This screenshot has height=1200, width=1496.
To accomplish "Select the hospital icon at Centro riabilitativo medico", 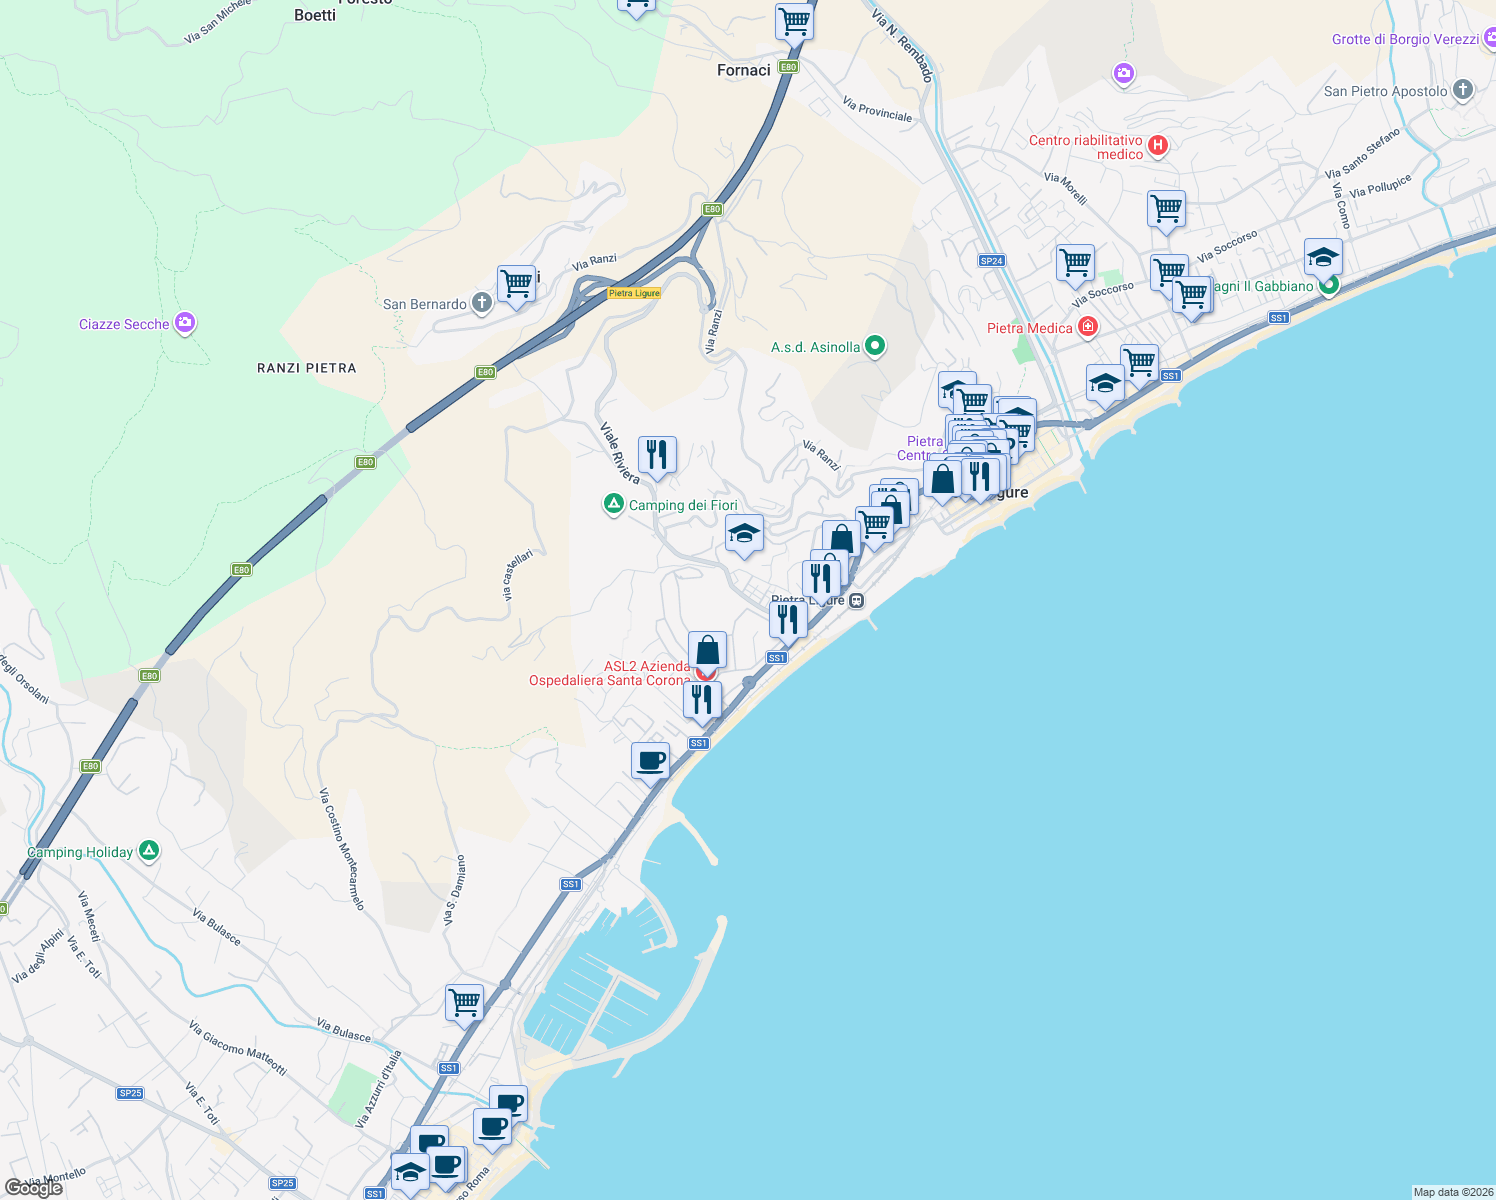I will (1158, 143).
